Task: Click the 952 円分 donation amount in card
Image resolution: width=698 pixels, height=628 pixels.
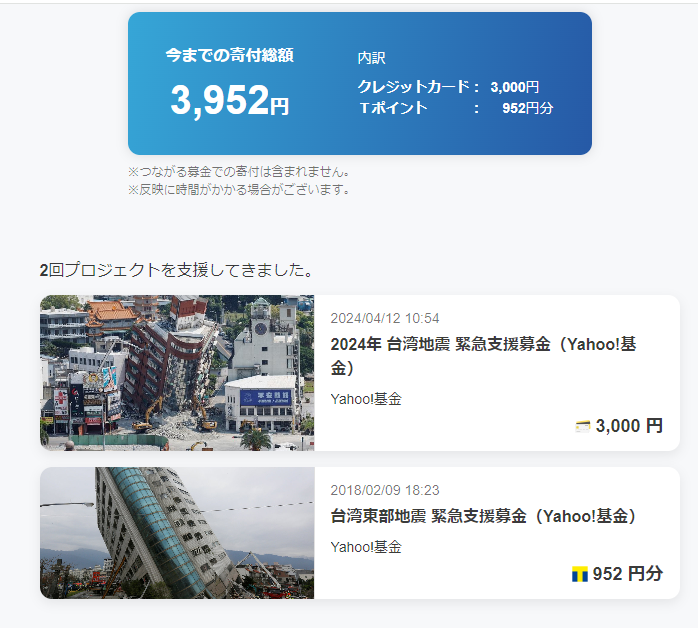Action: (628, 574)
